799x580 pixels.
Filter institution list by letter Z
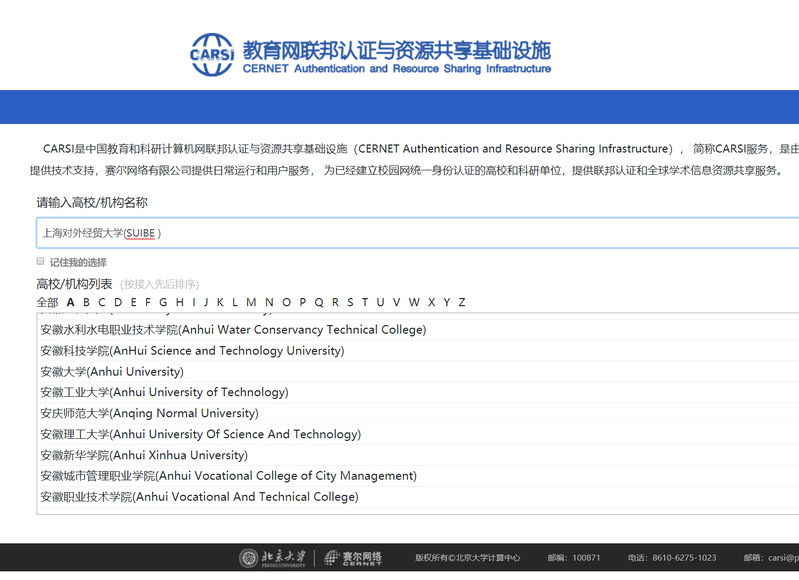coord(462,302)
